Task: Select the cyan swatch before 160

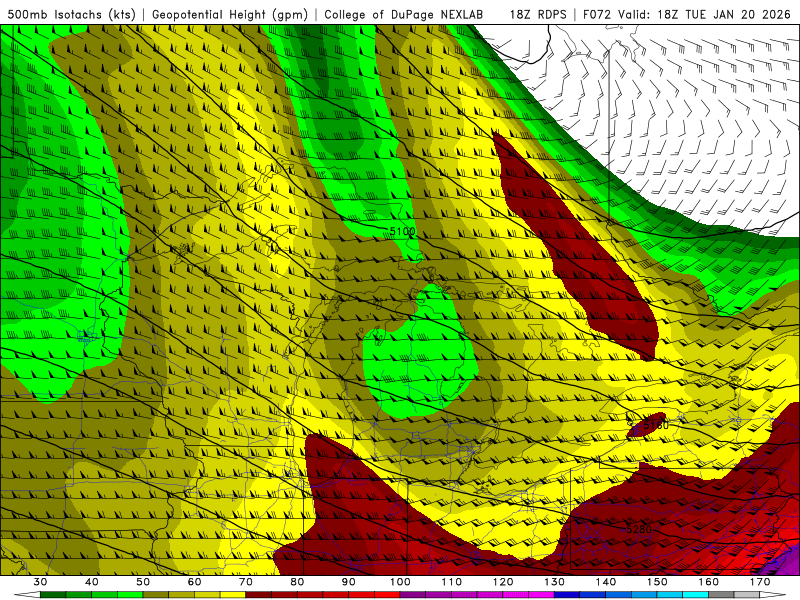Action: [x=695, y=595]
